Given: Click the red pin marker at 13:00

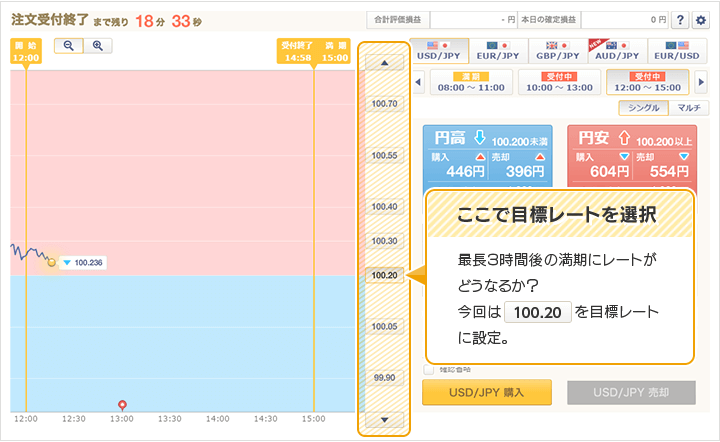Looking at the screenshot, I should click(122, 405).
